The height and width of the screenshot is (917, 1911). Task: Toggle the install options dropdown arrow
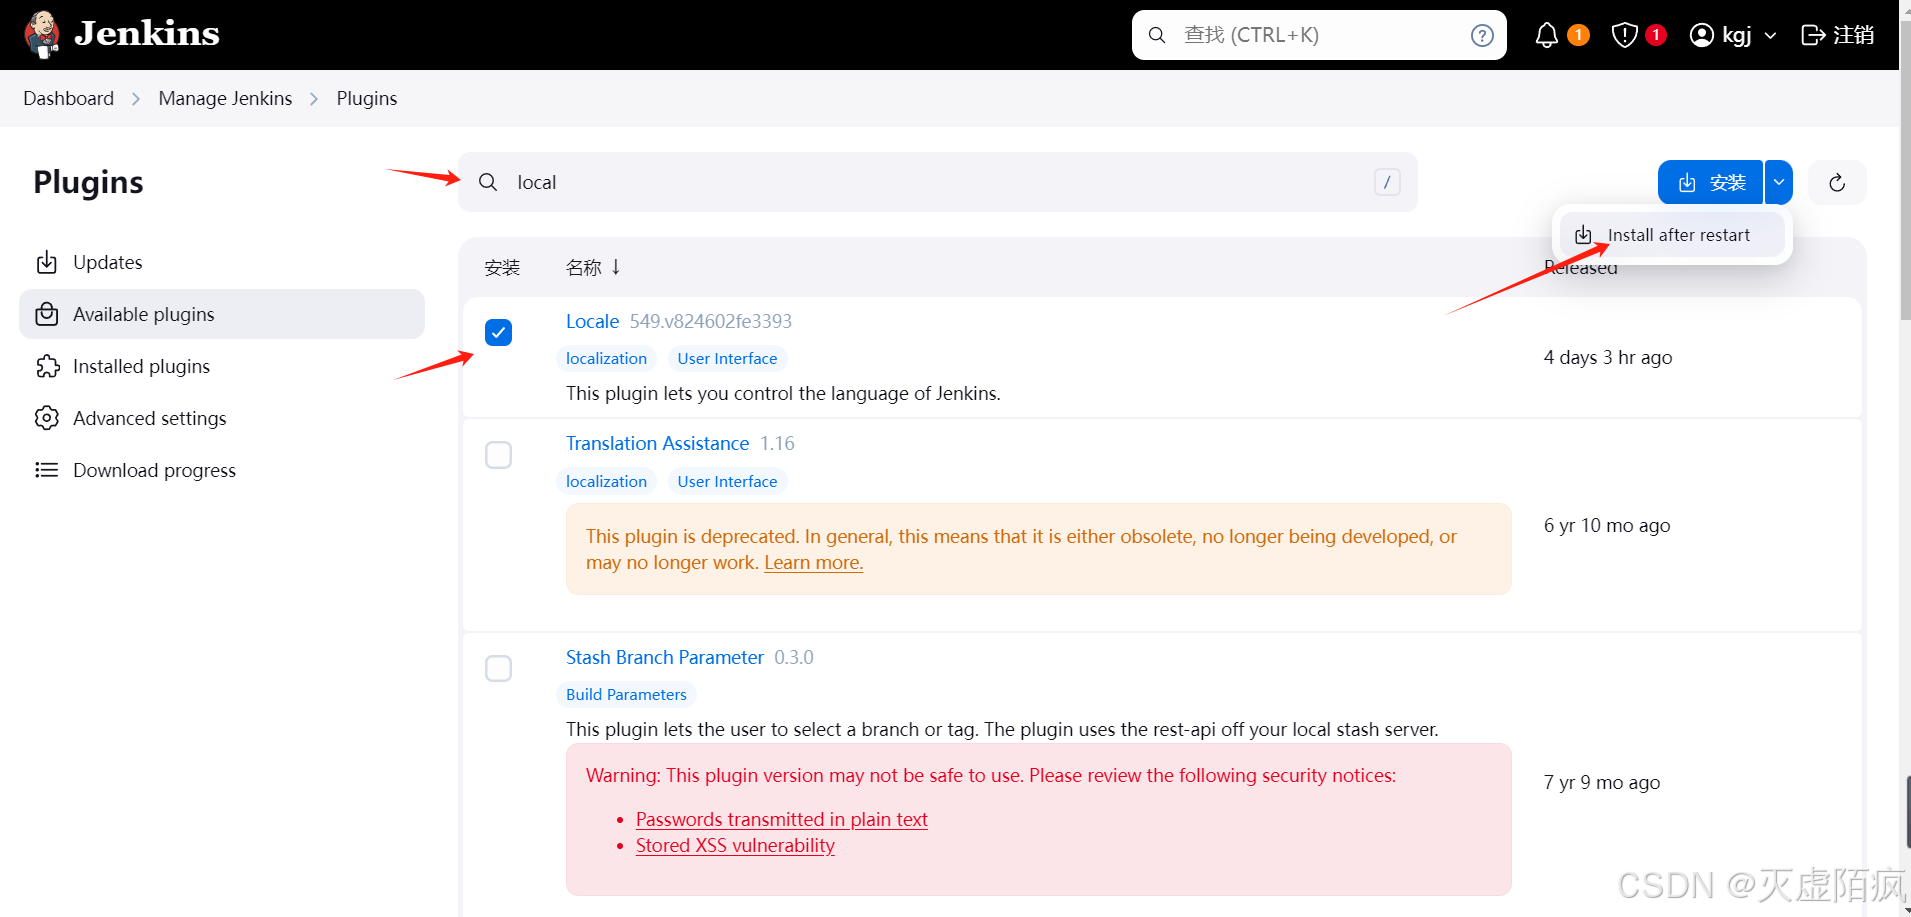[1779, 182]
